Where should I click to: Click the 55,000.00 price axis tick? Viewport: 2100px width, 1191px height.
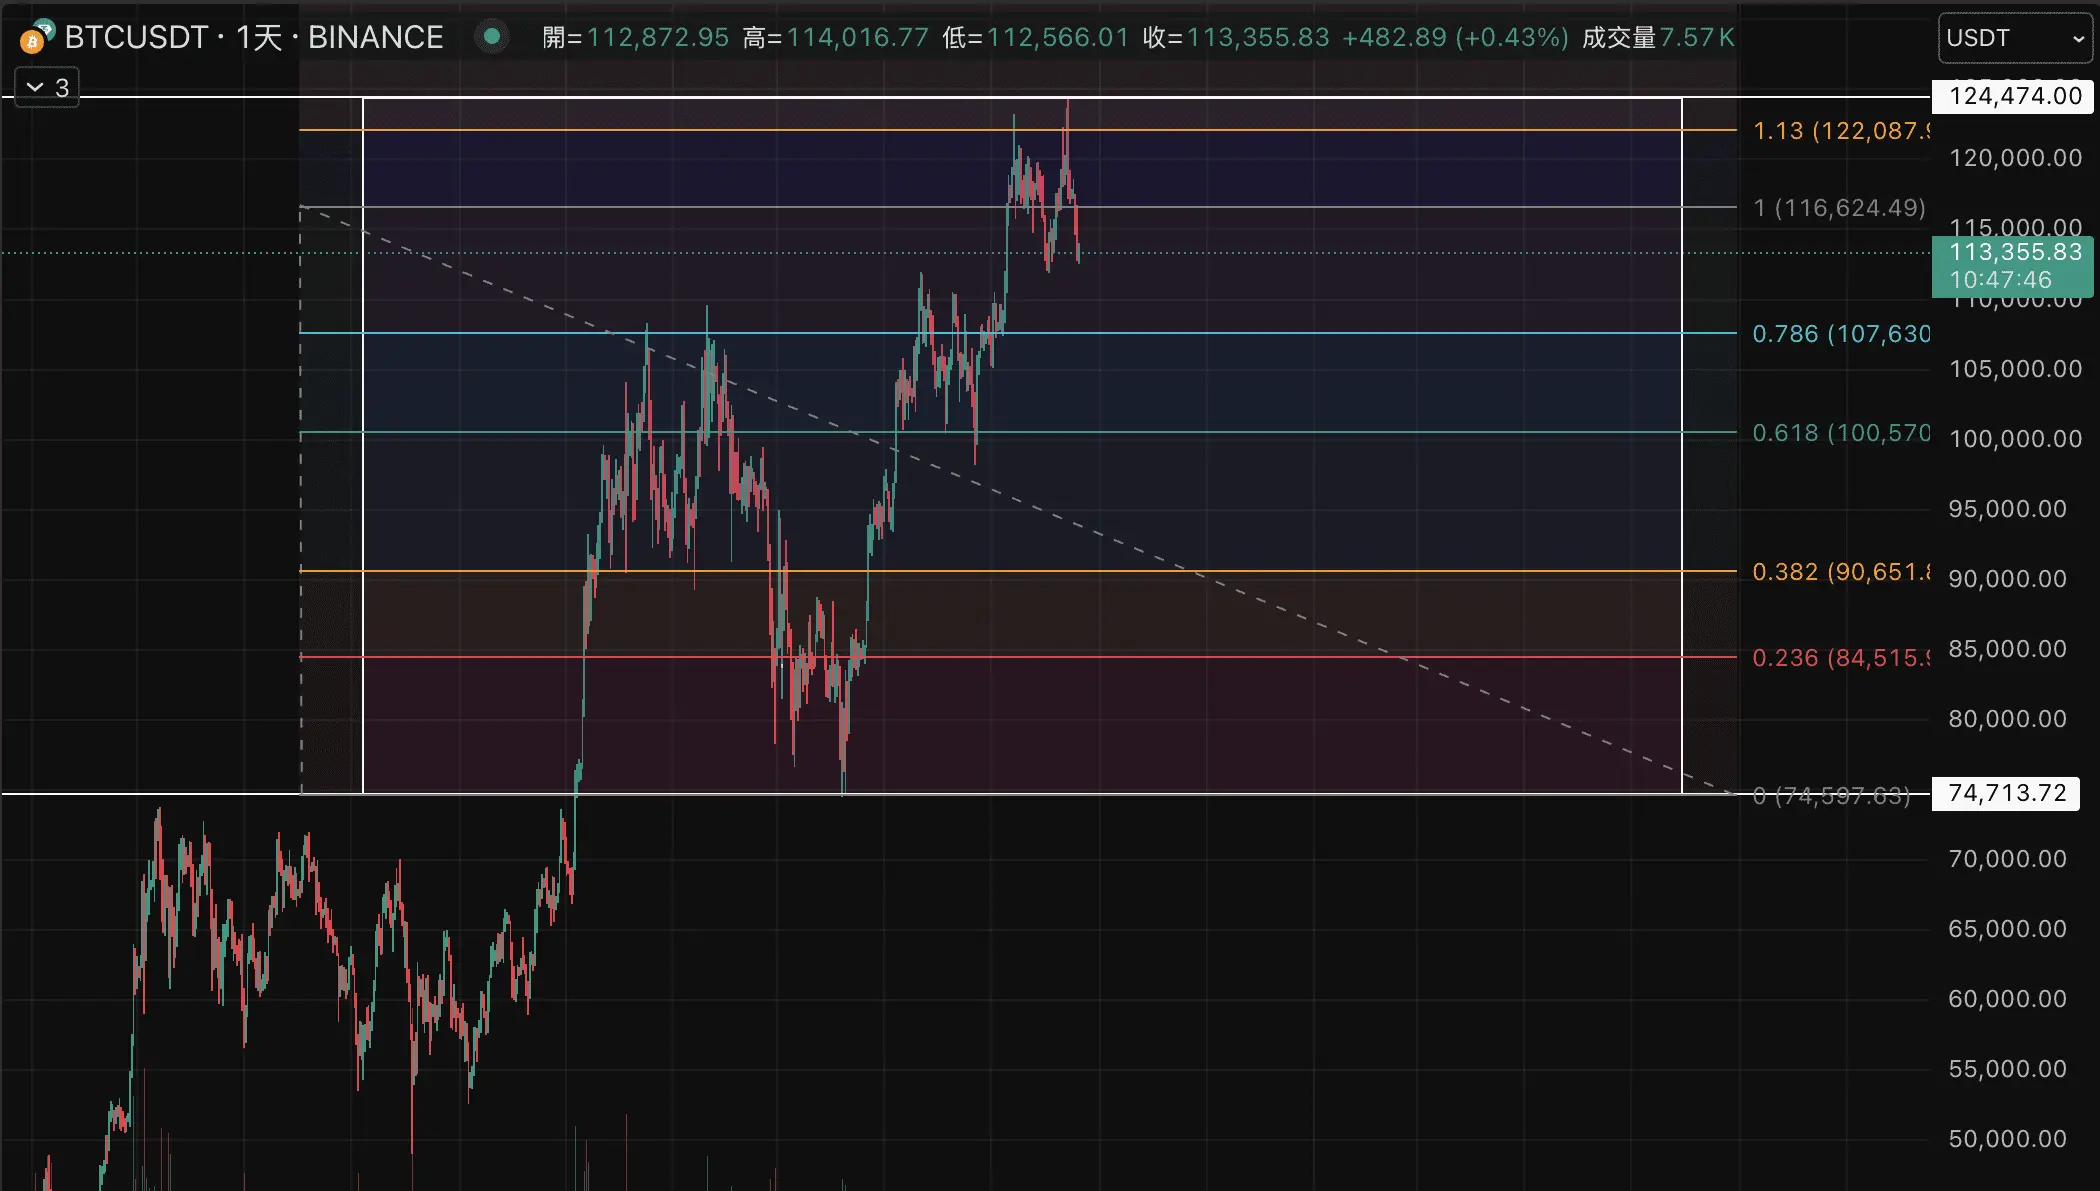click(x=2007, y=1069)
